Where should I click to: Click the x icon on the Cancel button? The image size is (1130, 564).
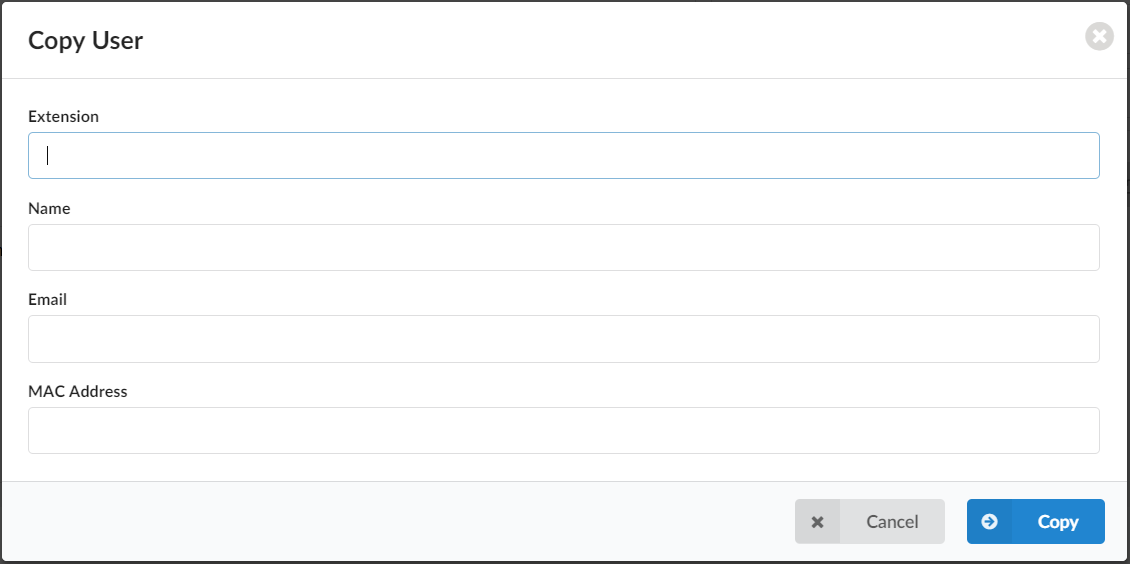pos(818,522)
